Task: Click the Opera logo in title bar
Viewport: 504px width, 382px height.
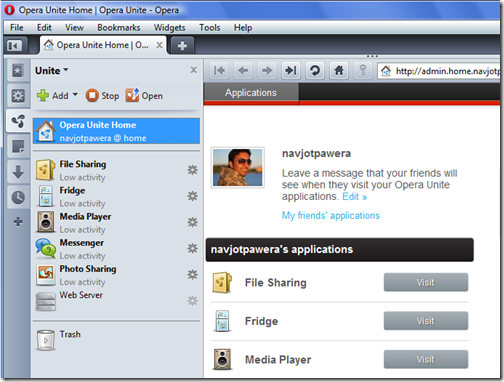Action: pyautogui.click(x=9, y=10)
